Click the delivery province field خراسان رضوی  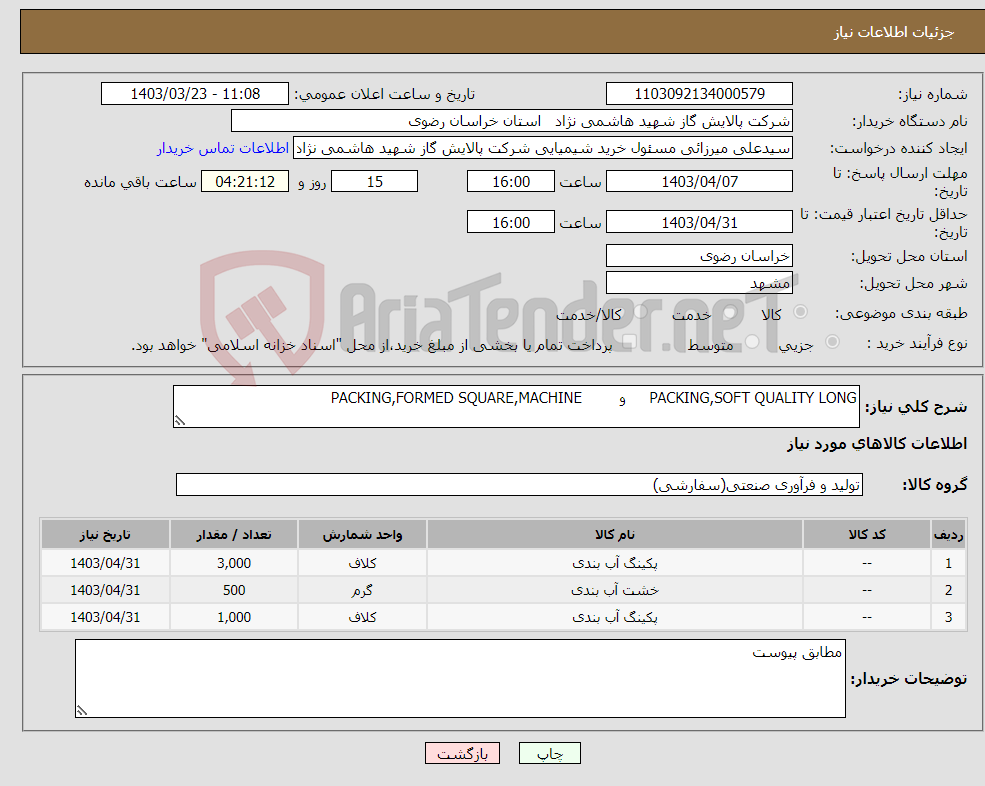[699, 256]
